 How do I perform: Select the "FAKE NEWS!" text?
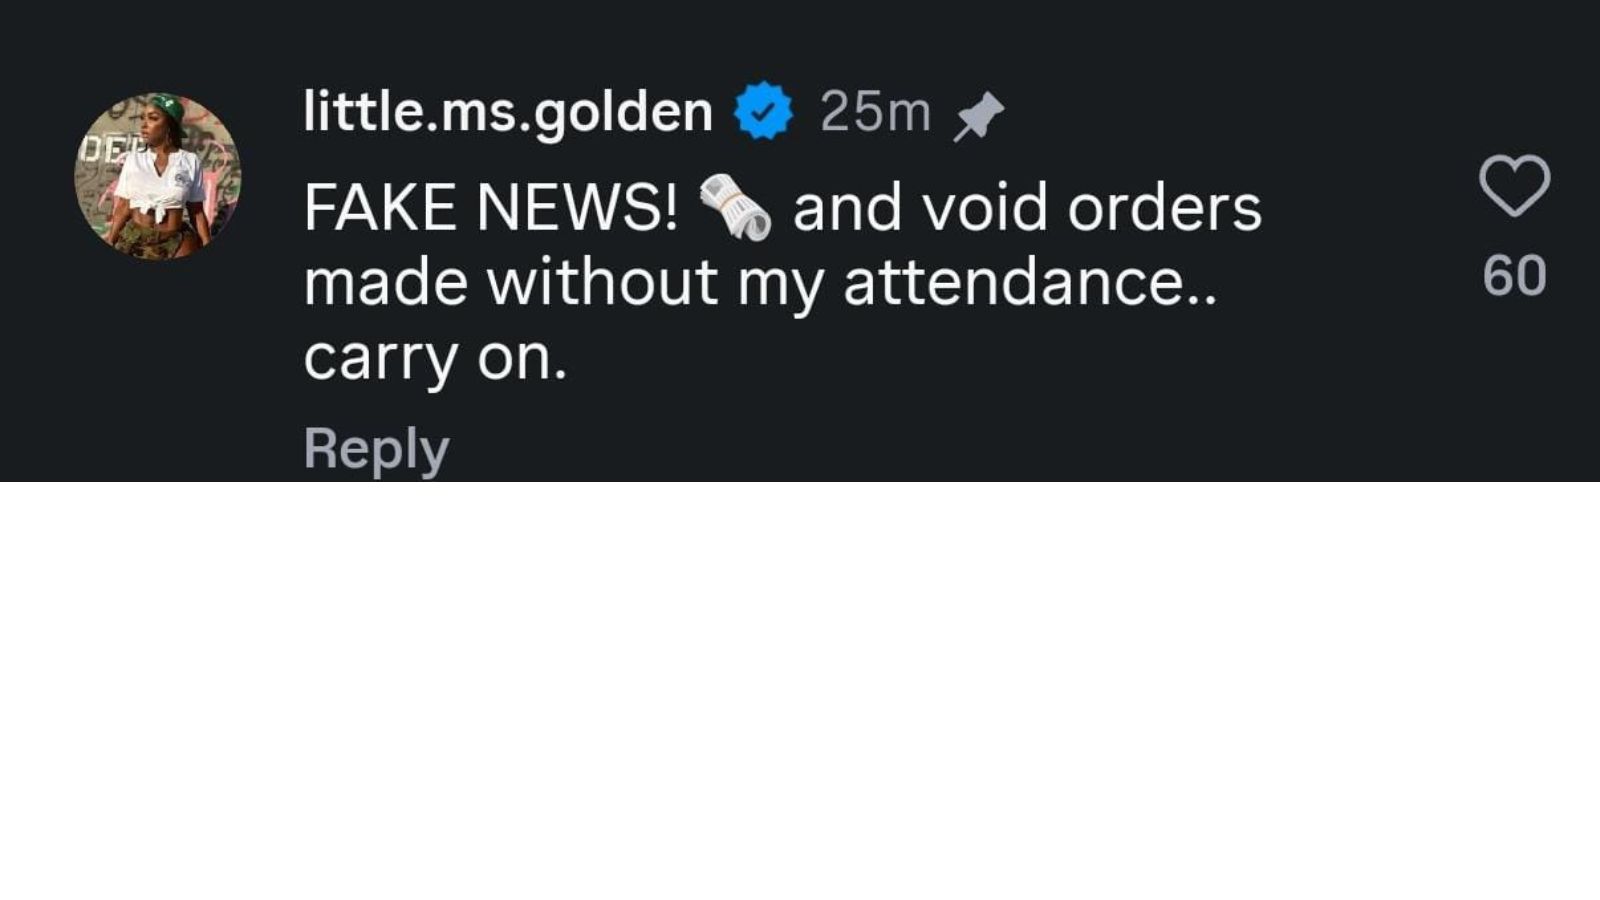click(491, 207)
